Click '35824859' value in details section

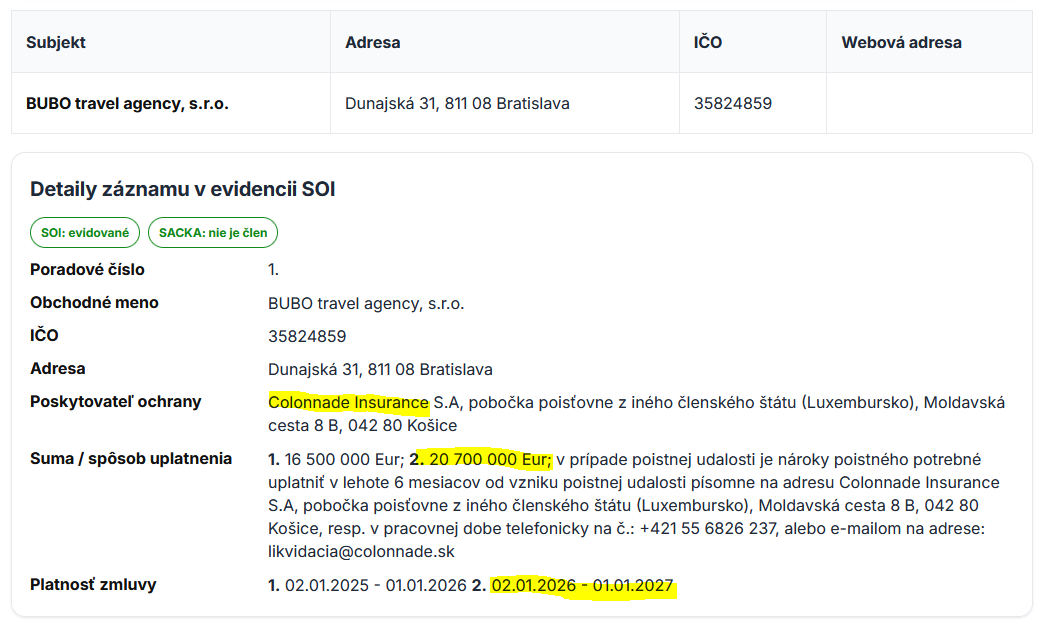click(307, 336)
